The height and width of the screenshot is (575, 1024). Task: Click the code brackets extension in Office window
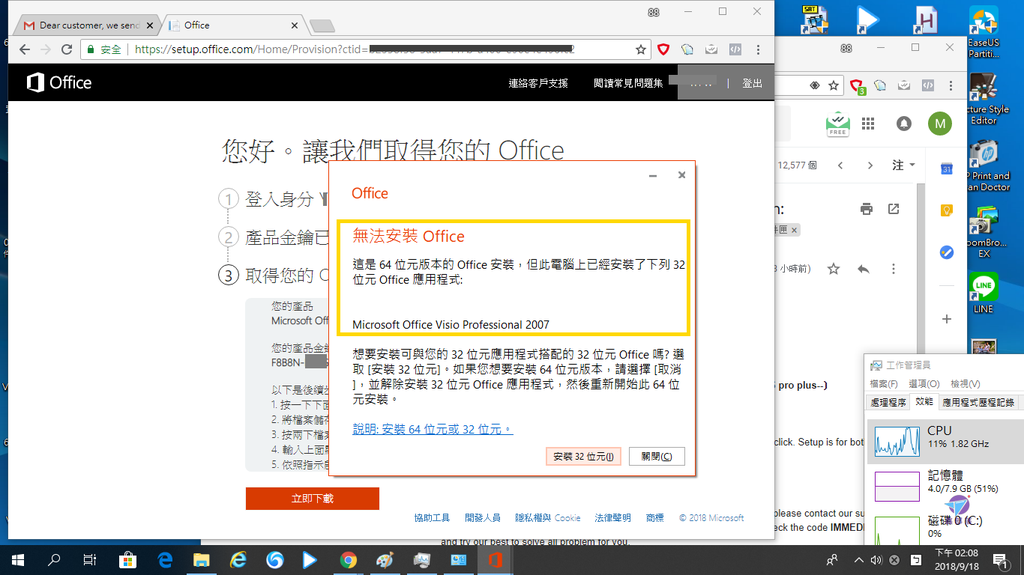coord(735,50)
